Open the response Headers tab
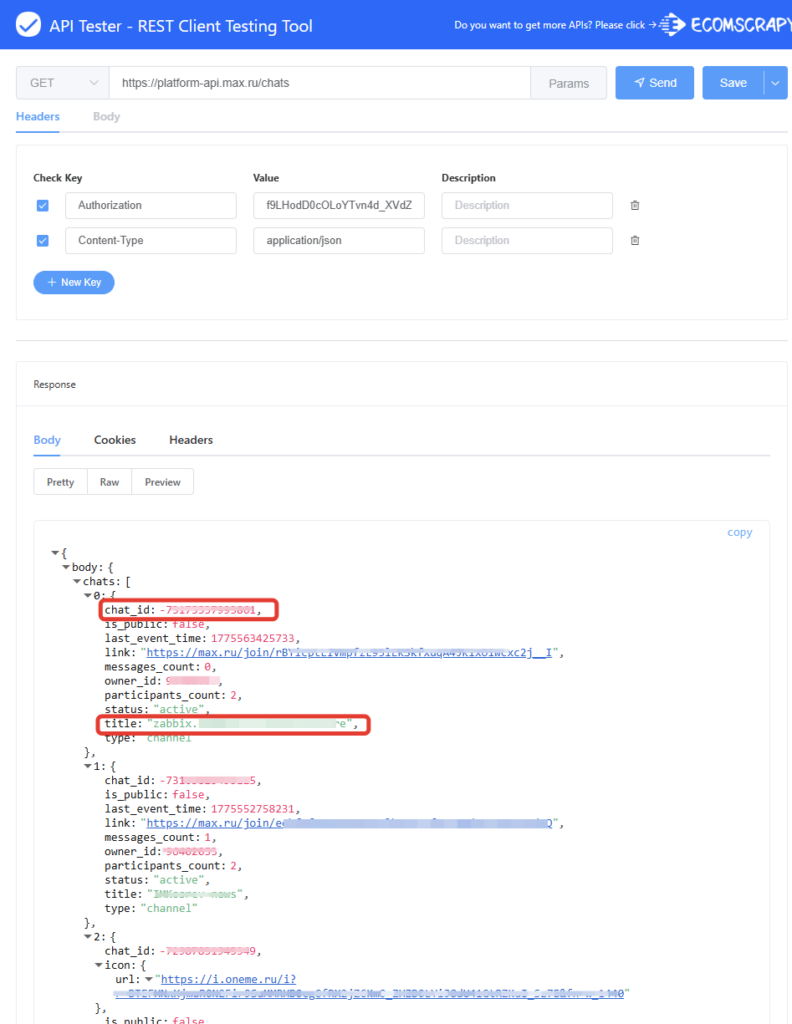Image resolution: width=792 pixels, height=1024 pixels. point(190,440)
